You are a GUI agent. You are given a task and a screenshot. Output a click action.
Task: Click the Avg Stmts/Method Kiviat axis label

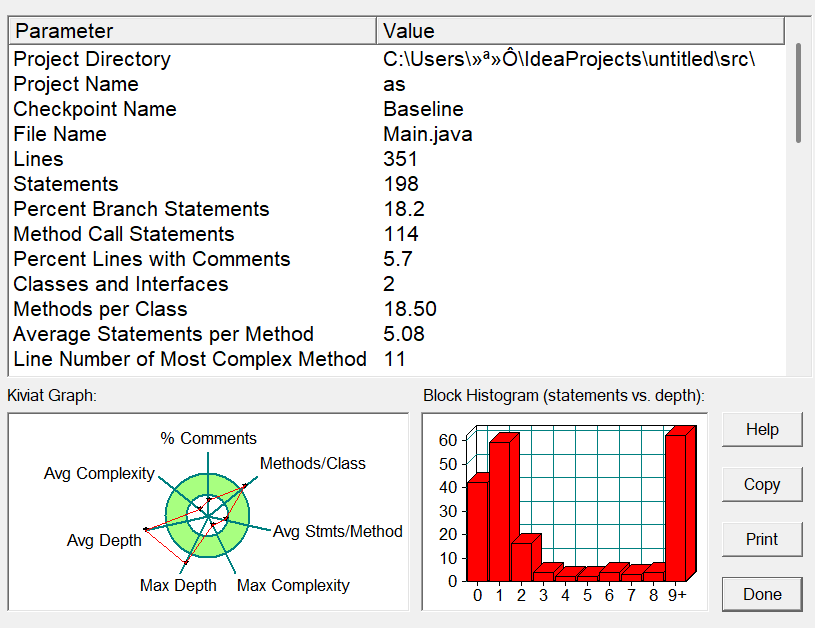click(338, 531)
